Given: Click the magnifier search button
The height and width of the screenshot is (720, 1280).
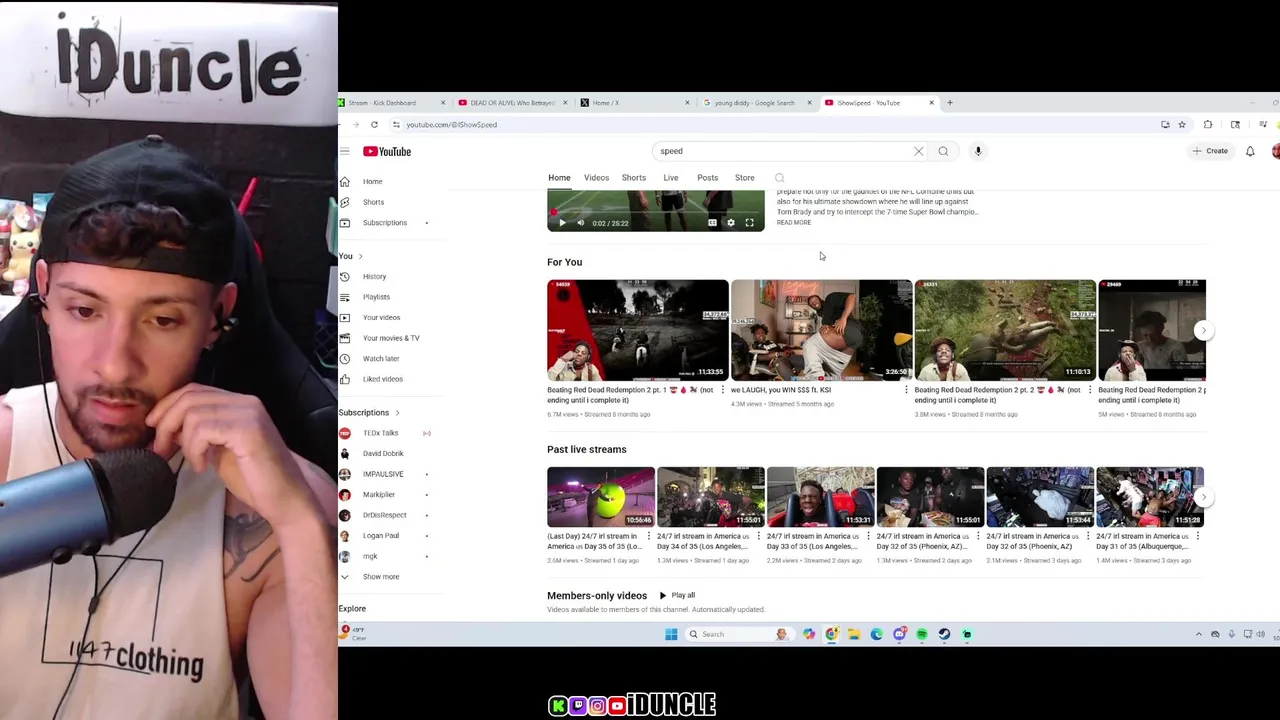Looking at the screenshot, I should [x=943, y=152].
